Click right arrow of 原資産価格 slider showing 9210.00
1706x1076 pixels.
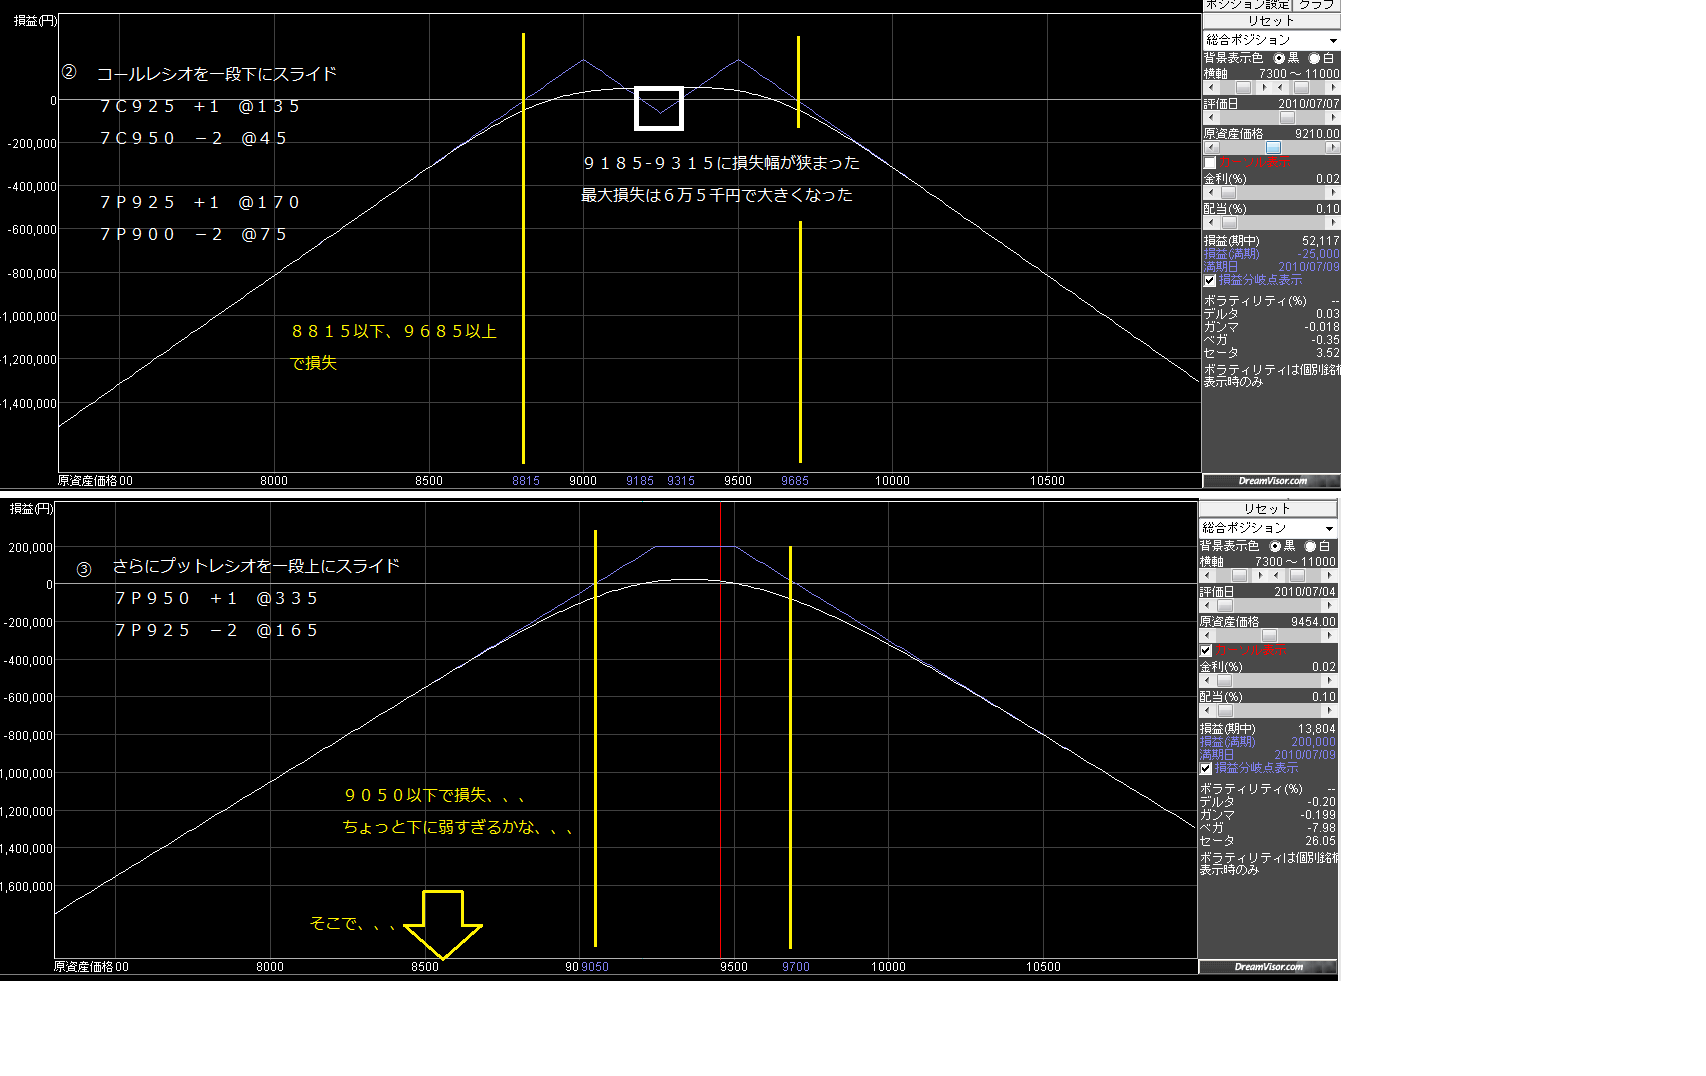pos(1332,148)
